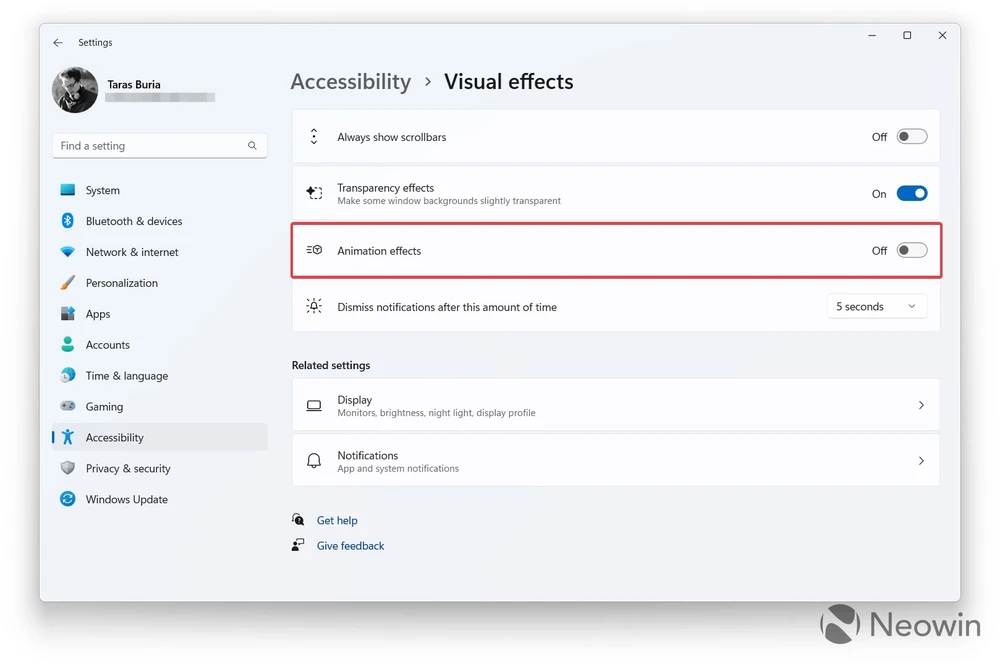Click the search magnifier icon
Viewport: 1000px width, 664px height.
252,146
